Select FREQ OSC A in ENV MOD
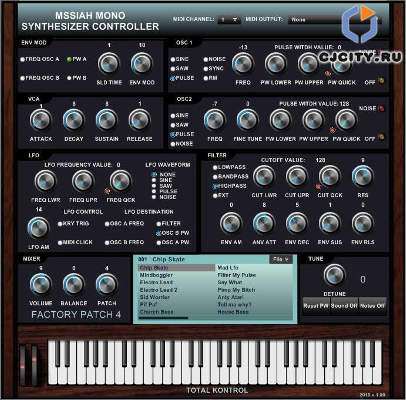The image size is (406, 400). 40,59
